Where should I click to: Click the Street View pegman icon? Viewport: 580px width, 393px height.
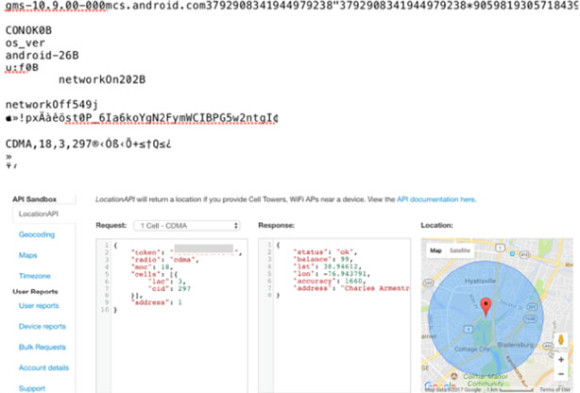[561, 340]
